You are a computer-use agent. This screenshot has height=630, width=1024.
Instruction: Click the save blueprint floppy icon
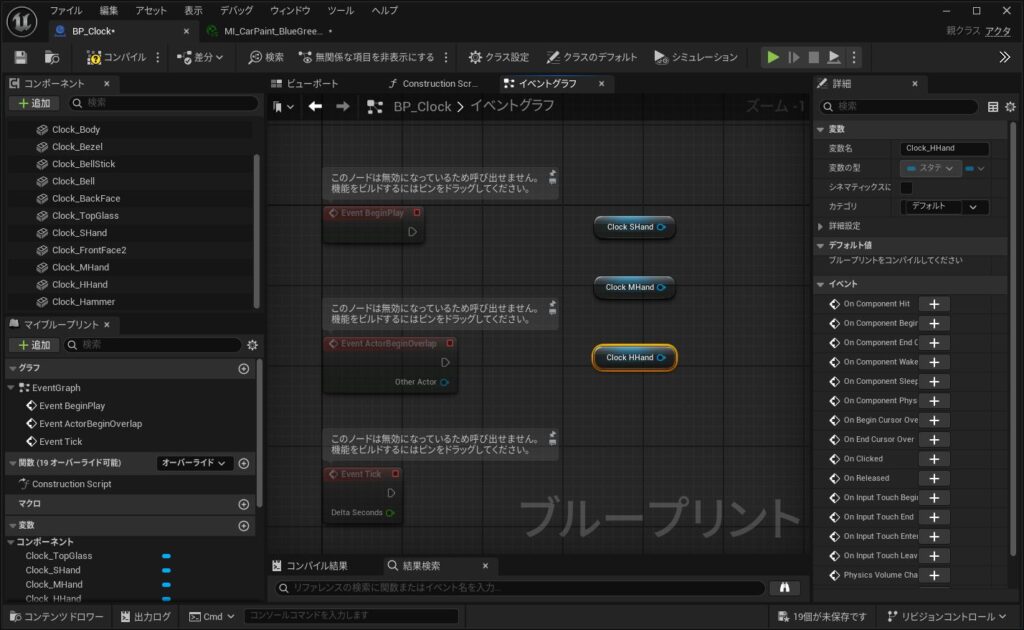tap(22, 57)
